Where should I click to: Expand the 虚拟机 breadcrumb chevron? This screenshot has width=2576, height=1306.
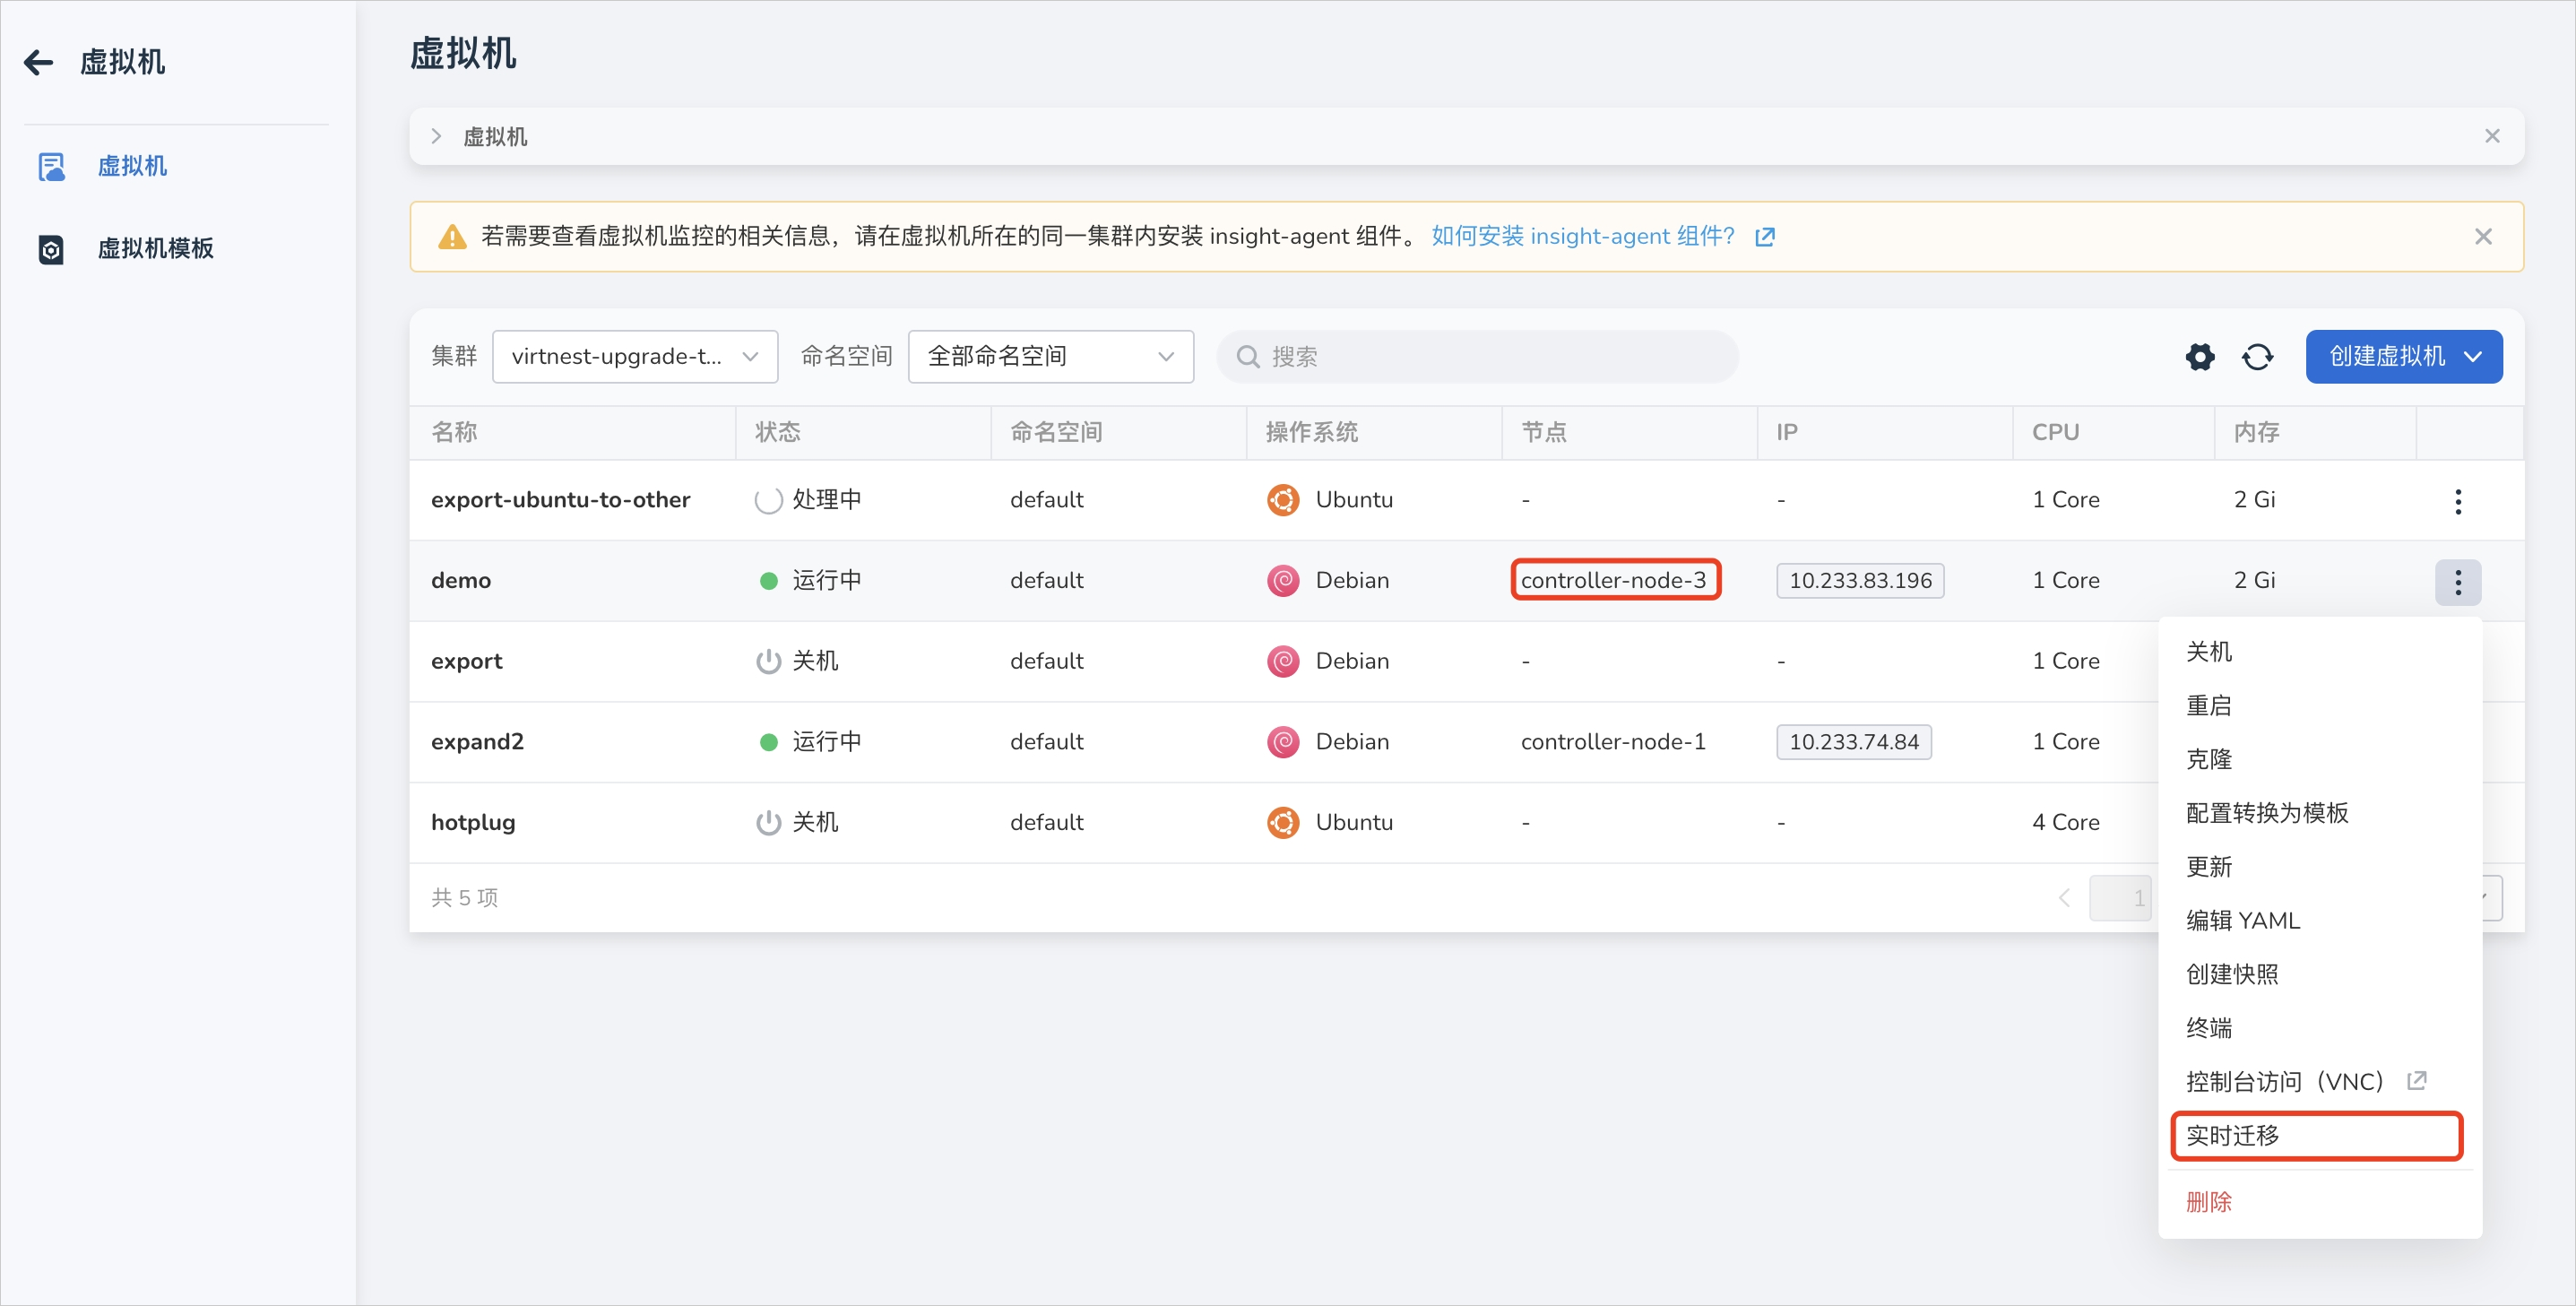tap(436, 136)
